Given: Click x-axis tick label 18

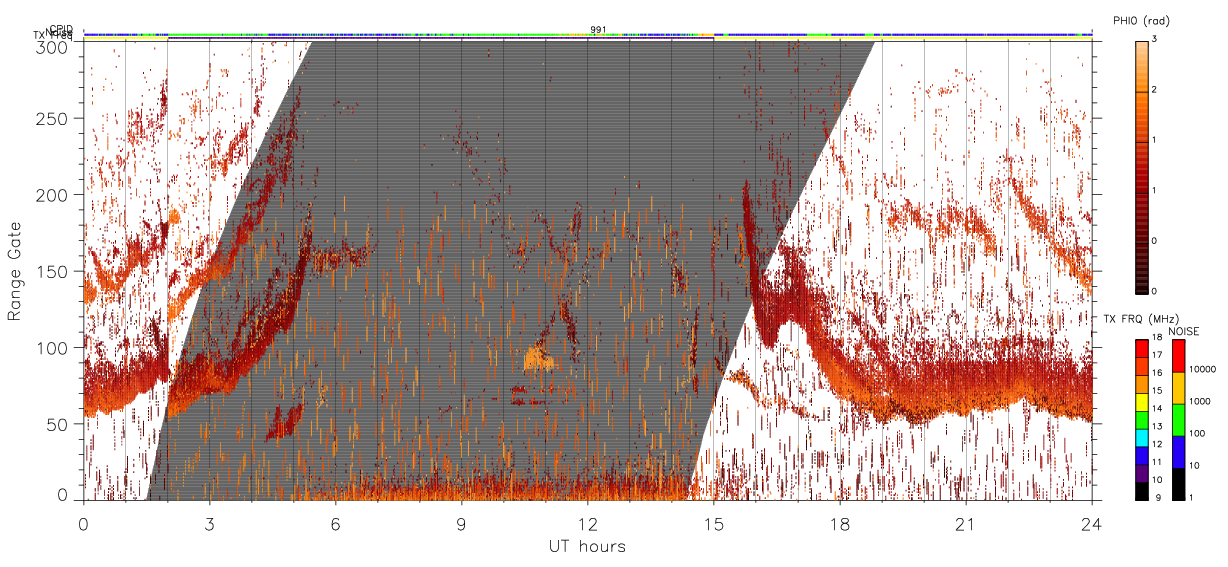Looking at the screenshot, I should click(x=840, y=525).
